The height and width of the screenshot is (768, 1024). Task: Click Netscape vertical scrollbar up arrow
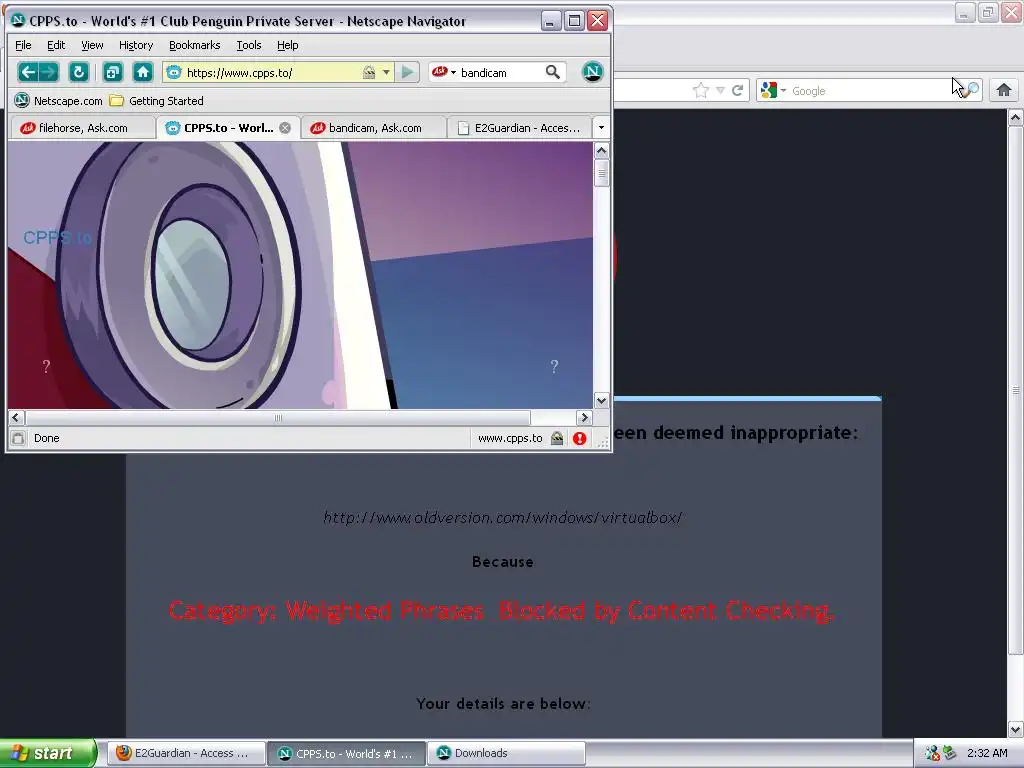[x=601, y=151]
